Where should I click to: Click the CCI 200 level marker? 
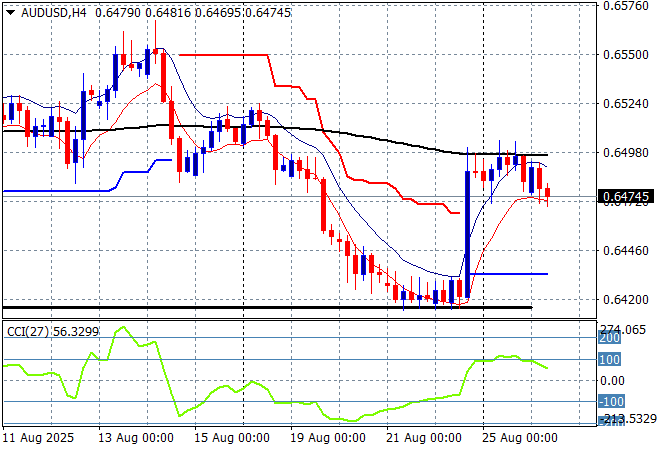pos(610,339)
